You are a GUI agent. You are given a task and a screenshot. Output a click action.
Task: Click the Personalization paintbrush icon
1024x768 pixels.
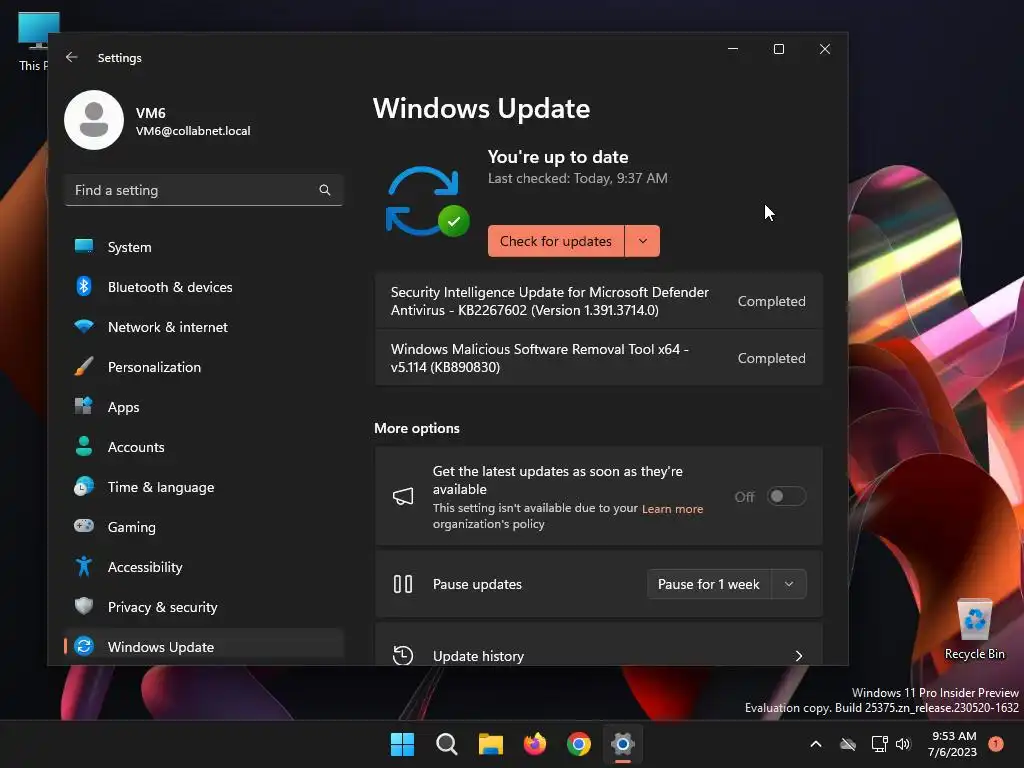coord(84,366)
